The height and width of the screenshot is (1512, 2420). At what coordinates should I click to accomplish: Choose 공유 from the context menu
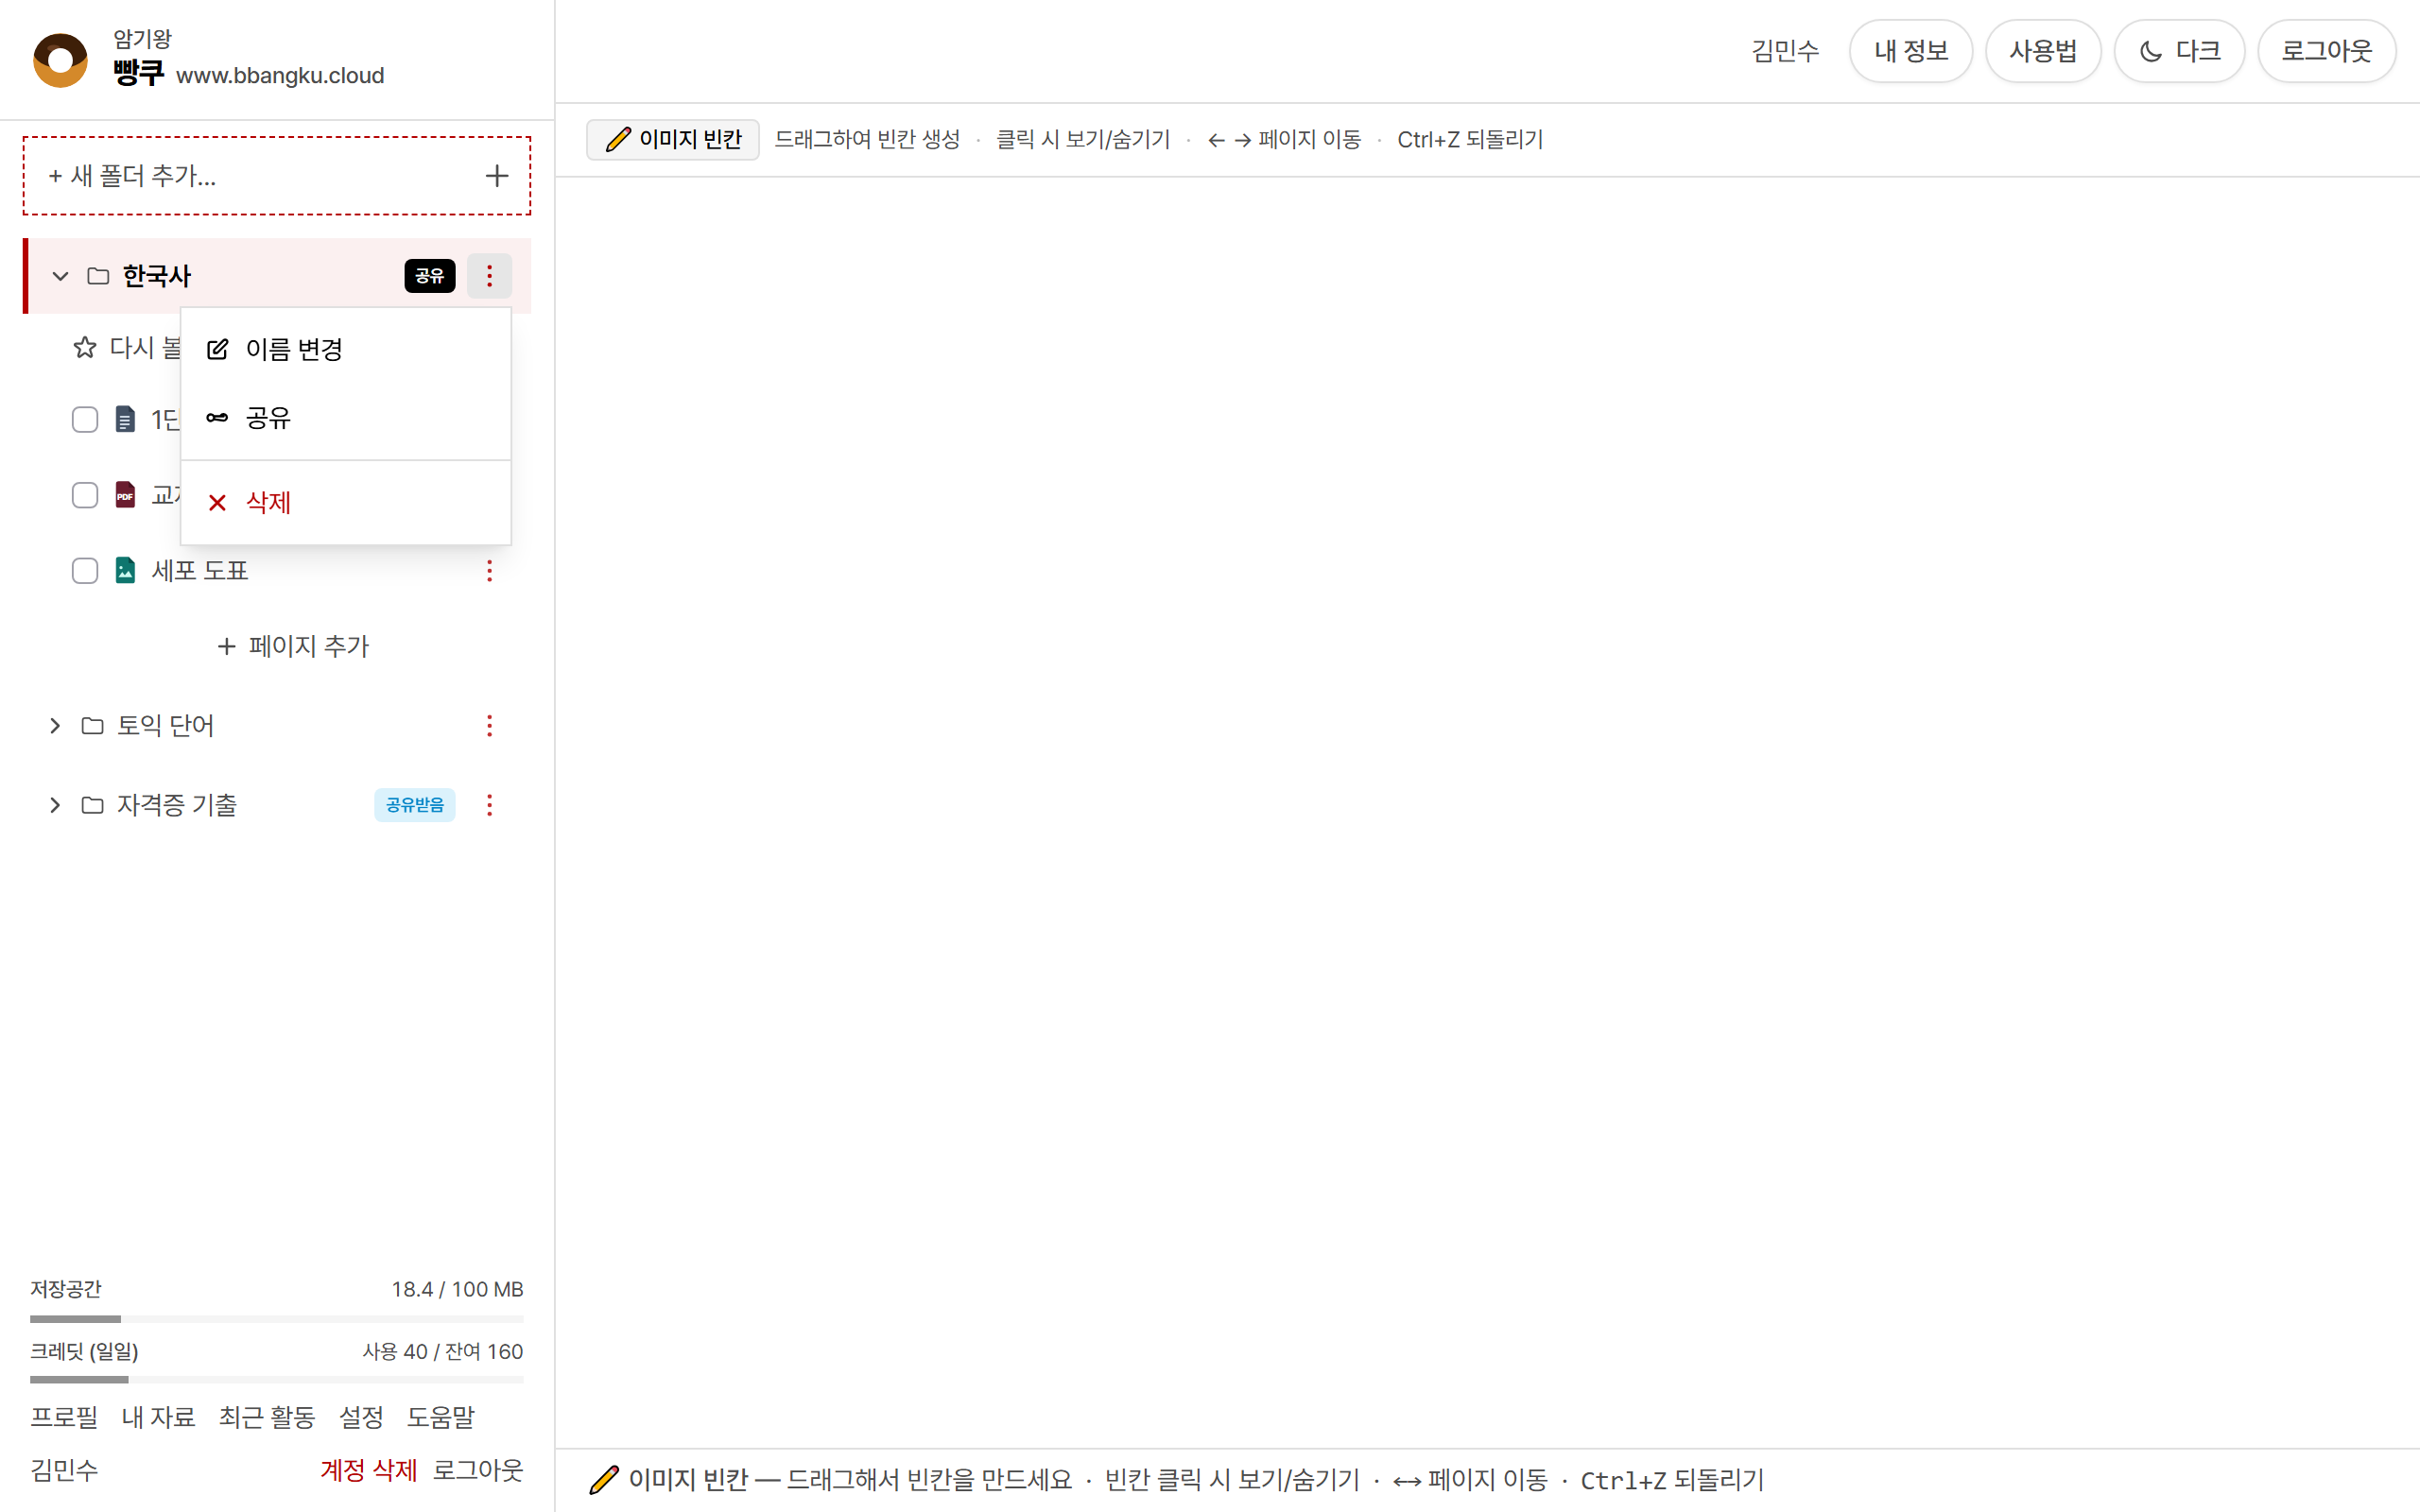pyautogui.click(x=346, y=418)
